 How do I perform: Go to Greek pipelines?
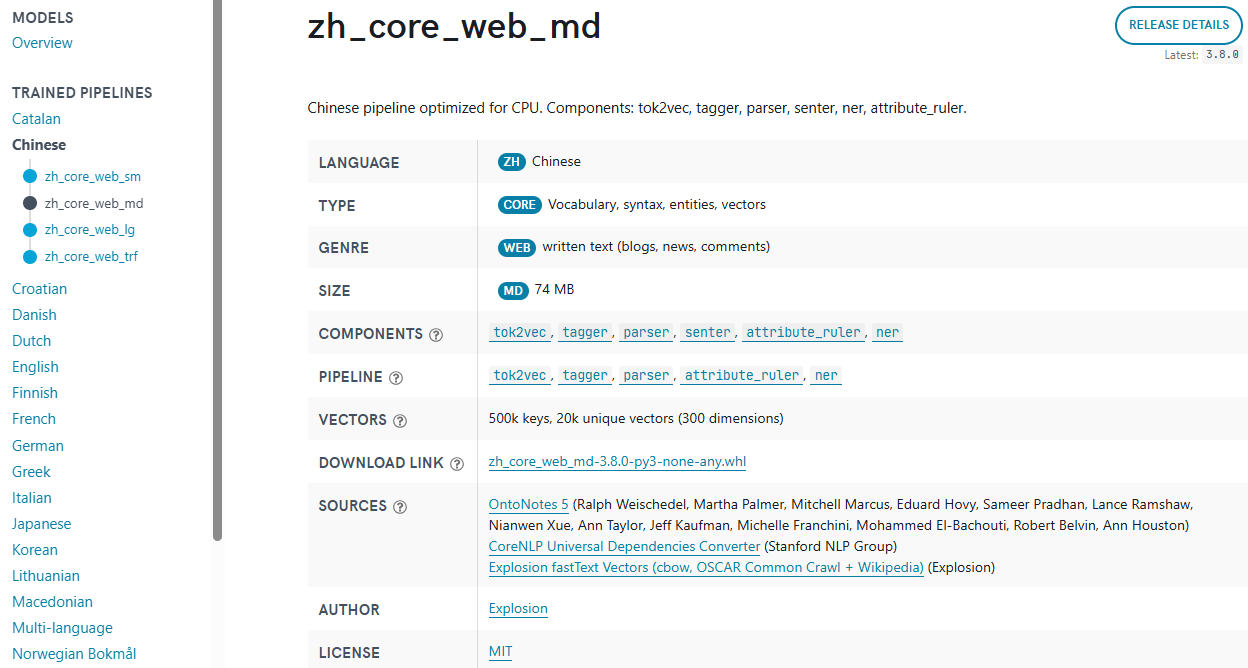click(31, 472)
